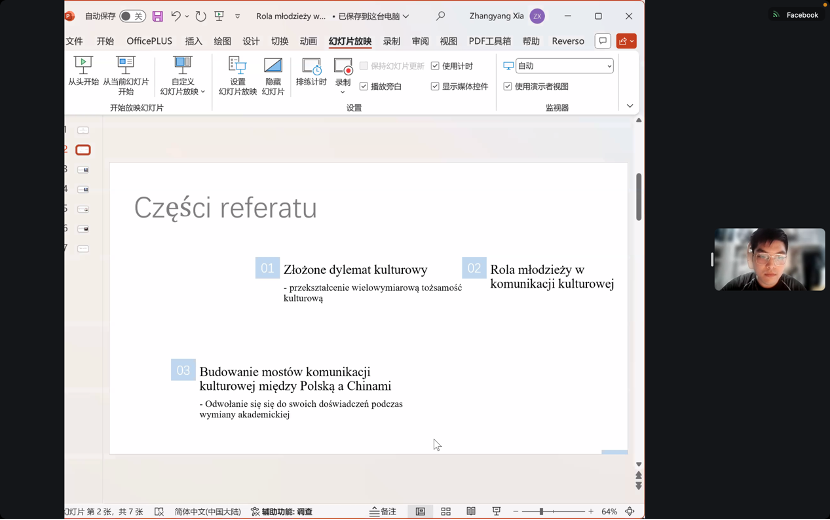The image size is (830, 520).
Task: Switch to Slide Sorter view in status bar
Action: (x=445, y=511)
